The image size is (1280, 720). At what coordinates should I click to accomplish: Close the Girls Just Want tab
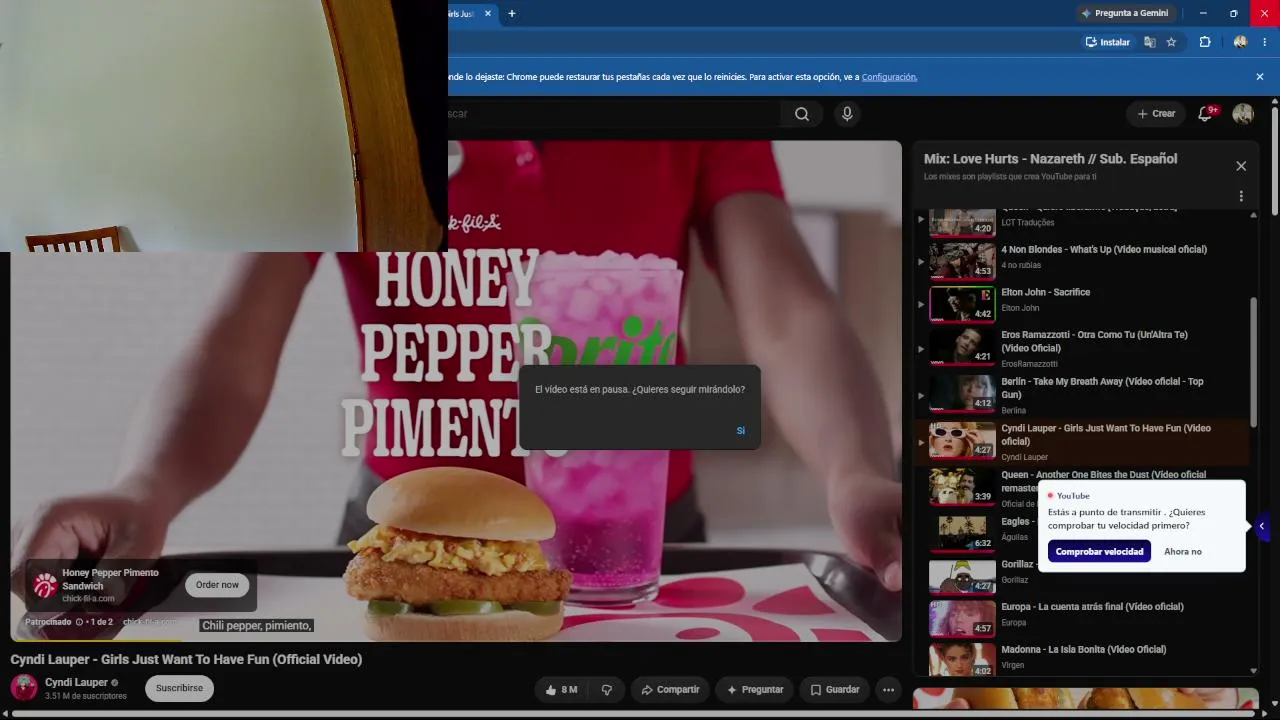point(488,13)
